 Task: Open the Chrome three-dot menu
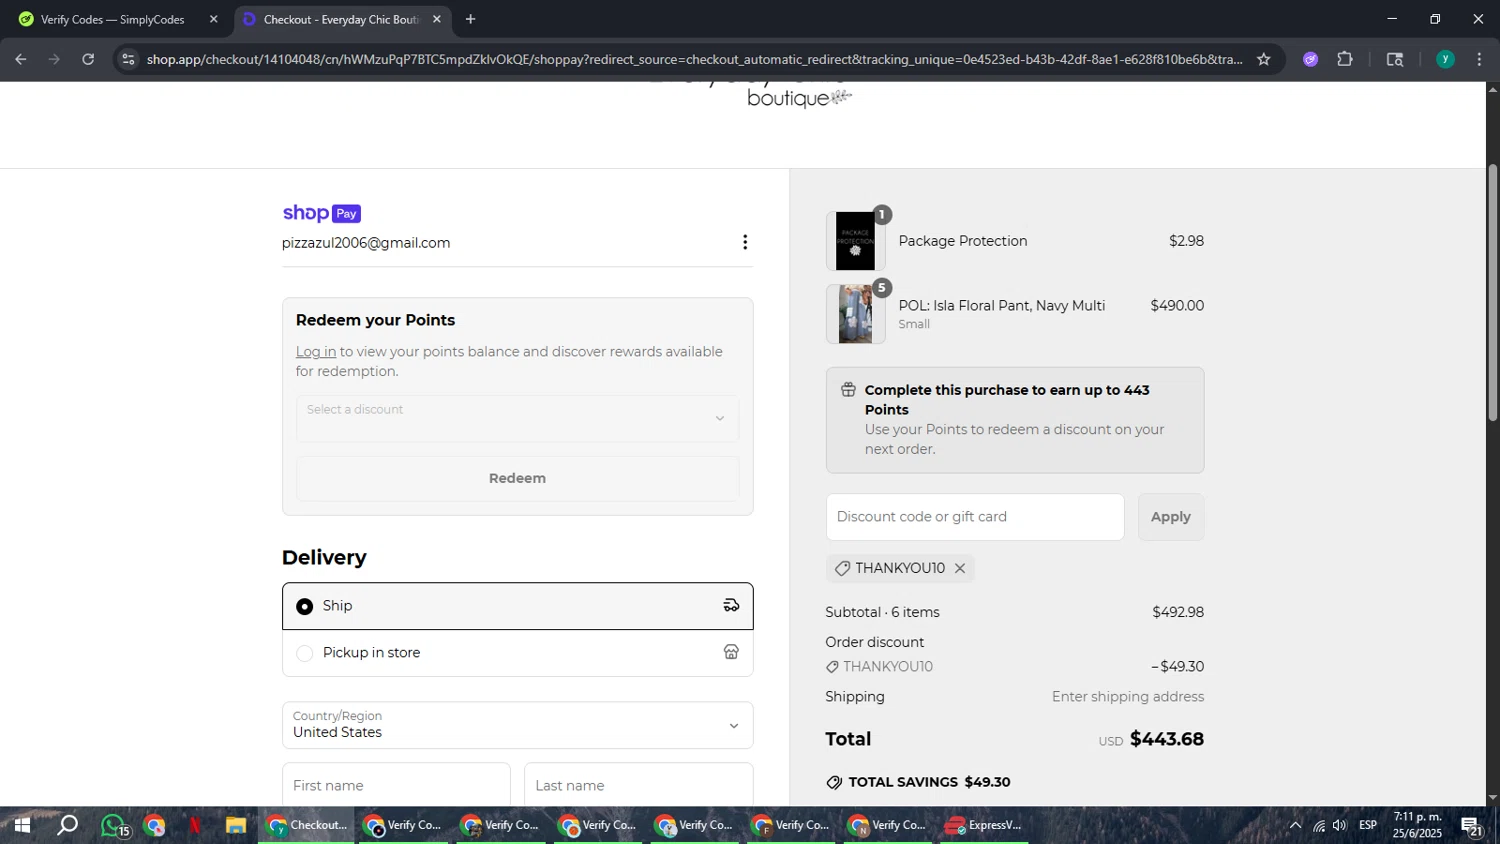[1479, 59]
